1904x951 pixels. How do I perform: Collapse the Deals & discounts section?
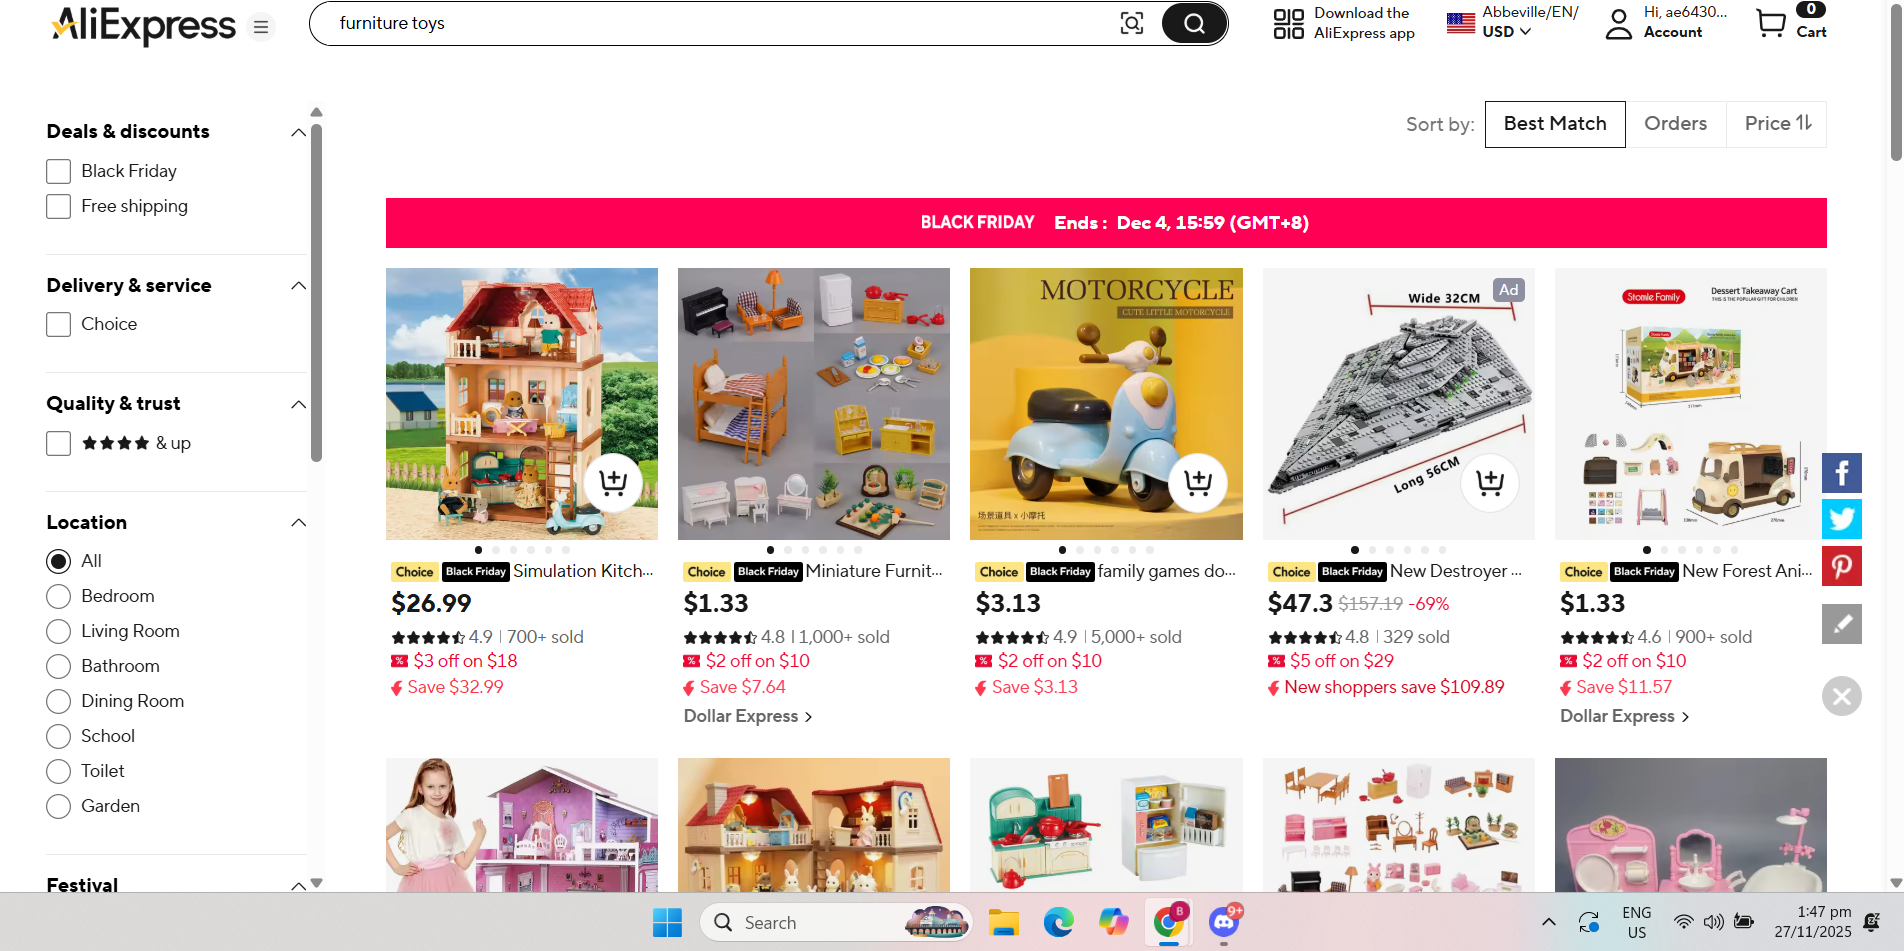(x=298, y=132)
